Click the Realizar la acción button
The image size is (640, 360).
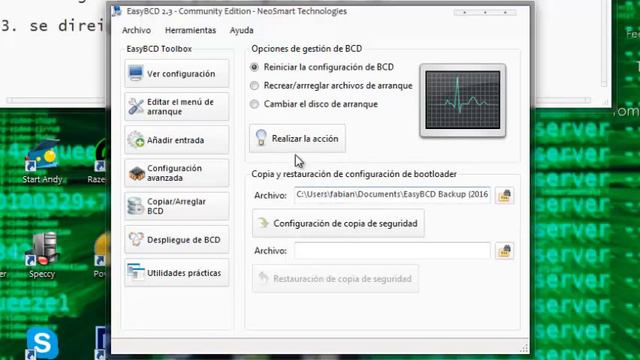tap(298, 139)
